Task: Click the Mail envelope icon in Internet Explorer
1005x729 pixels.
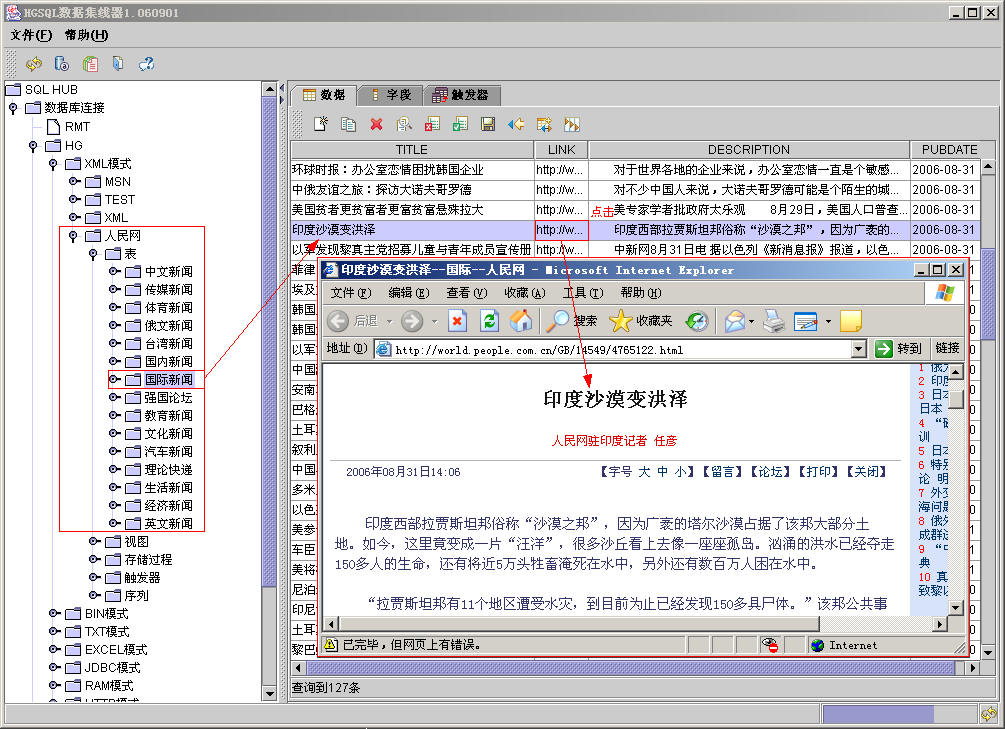Action: [735, 321]
